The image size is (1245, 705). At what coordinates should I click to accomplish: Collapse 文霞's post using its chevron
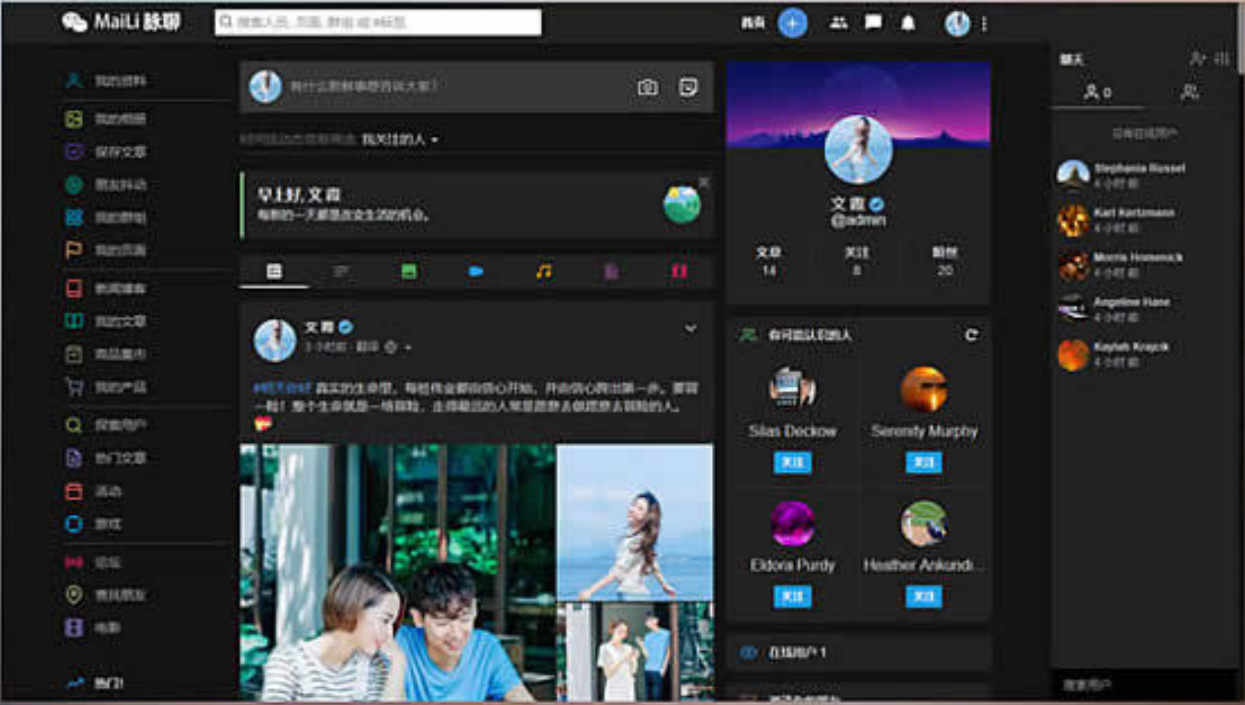tap(689, 327)
